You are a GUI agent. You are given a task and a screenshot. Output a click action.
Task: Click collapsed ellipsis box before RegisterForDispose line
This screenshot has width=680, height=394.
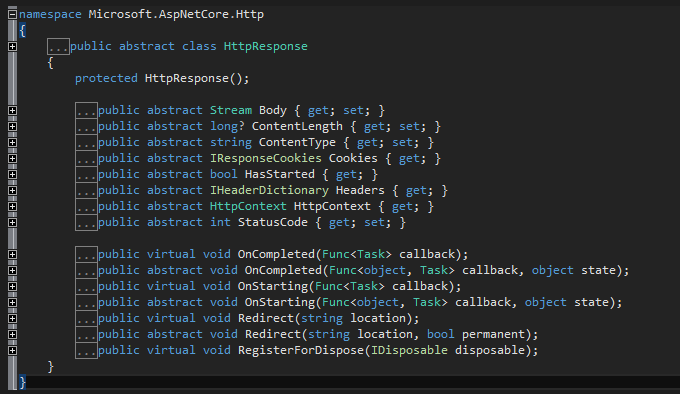tap(86, 351)
